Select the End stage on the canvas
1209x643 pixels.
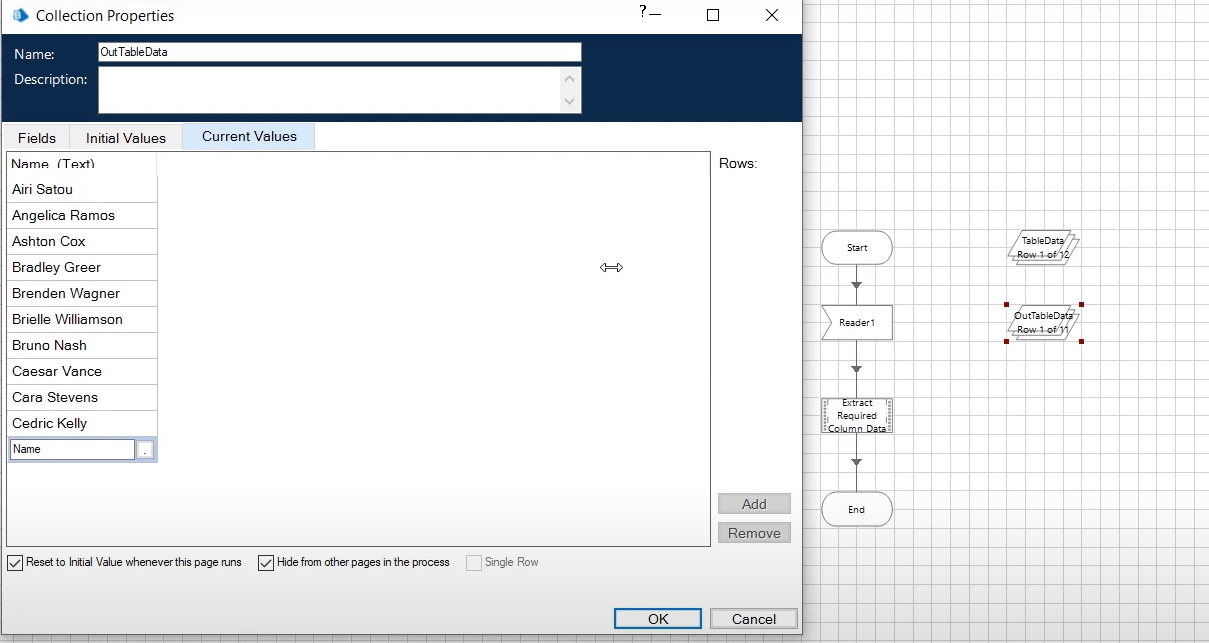pyautogui.click(x=857, y=509)
